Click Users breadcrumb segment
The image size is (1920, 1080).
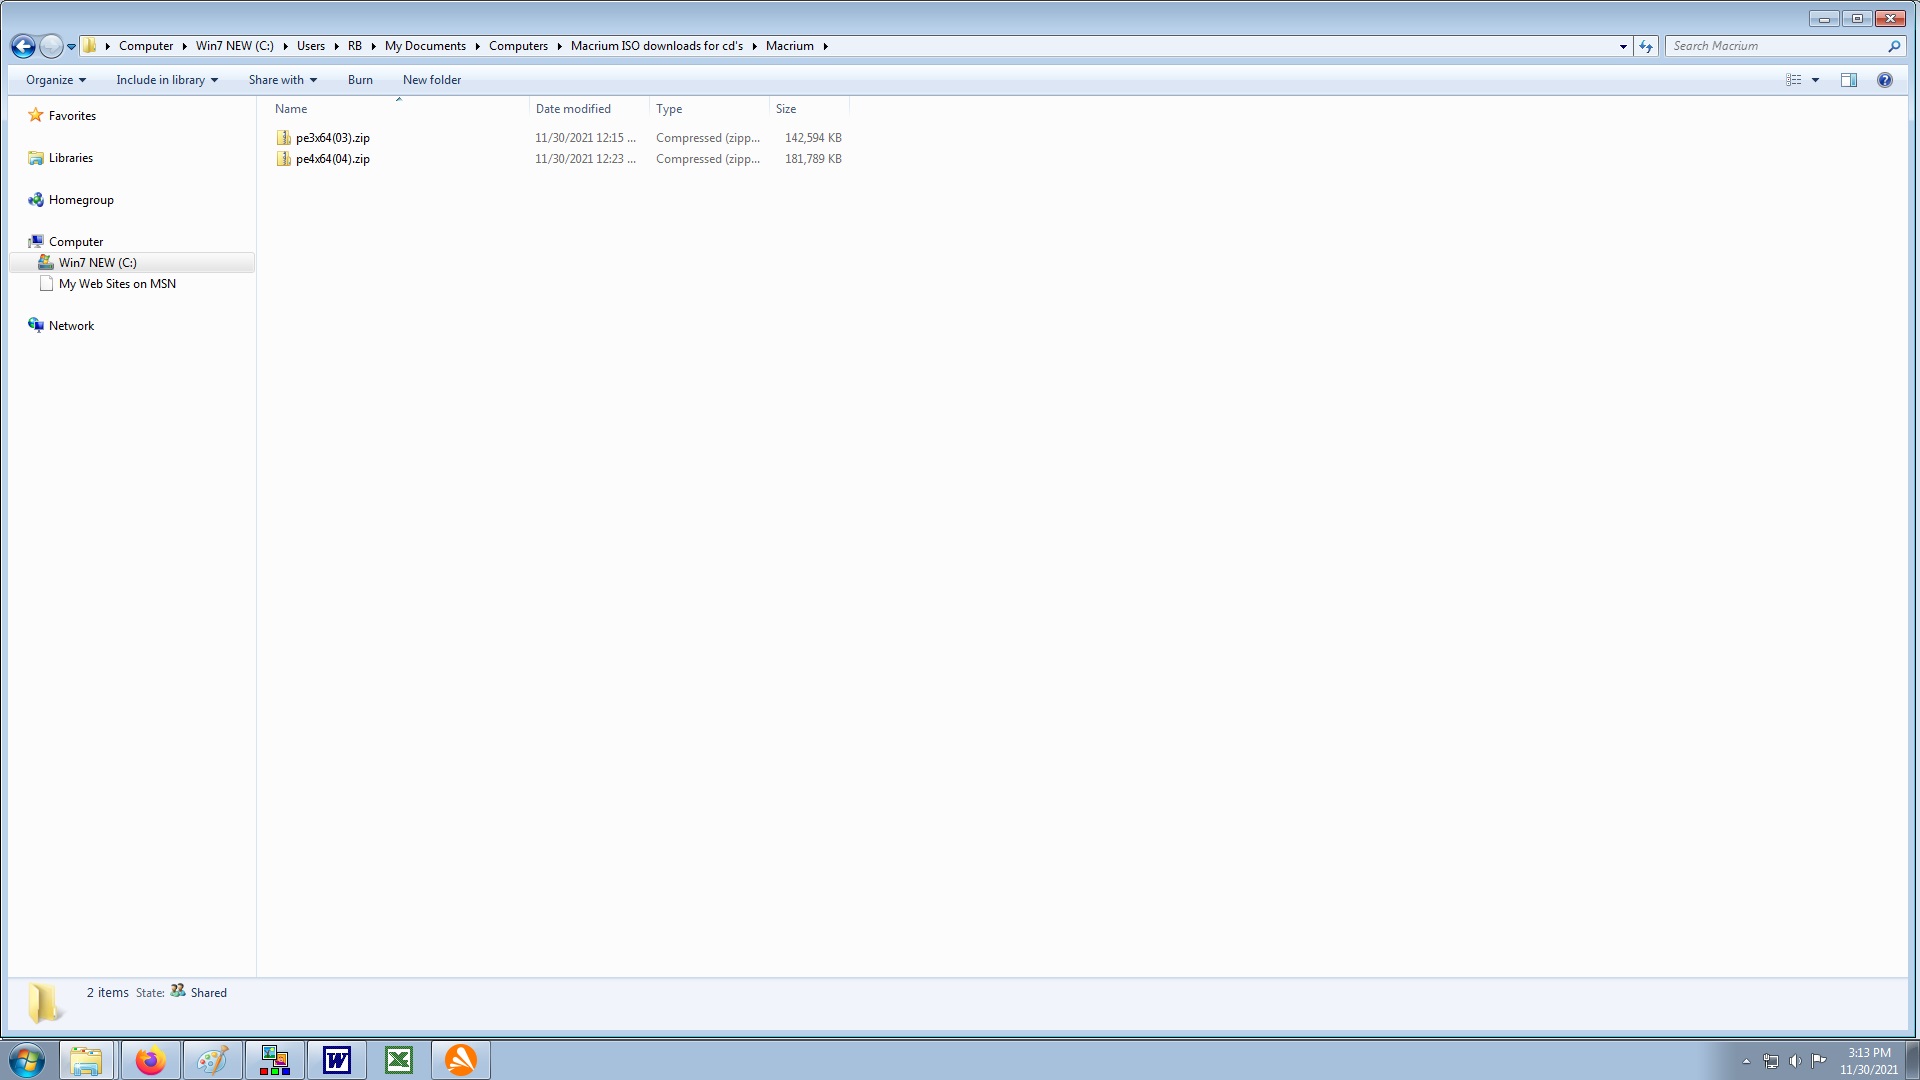310,46
